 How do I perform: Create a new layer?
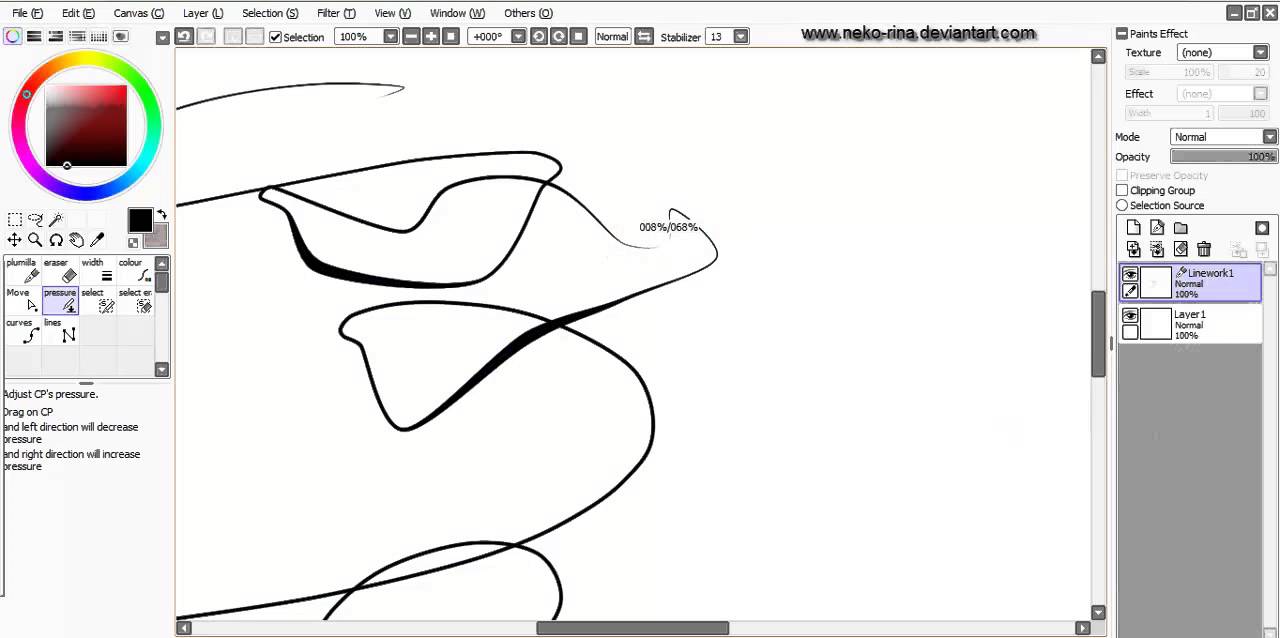(1133, 228)
